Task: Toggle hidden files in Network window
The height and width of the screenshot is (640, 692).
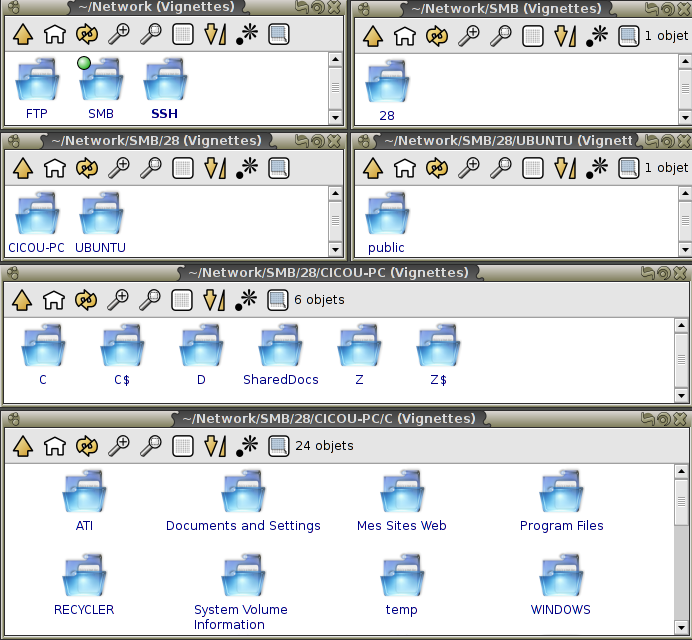Action: pyautogui.click(x=247, y=34)
